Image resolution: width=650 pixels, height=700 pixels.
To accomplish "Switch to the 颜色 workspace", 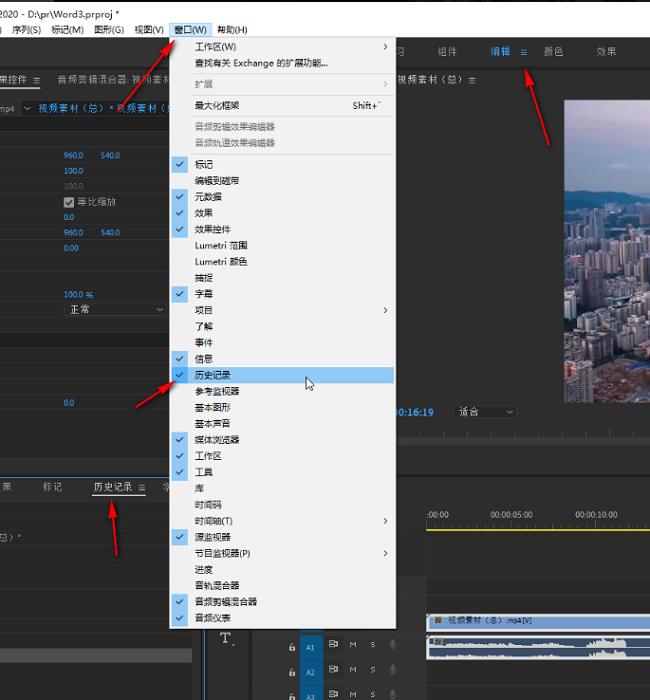I will point(553,52).
